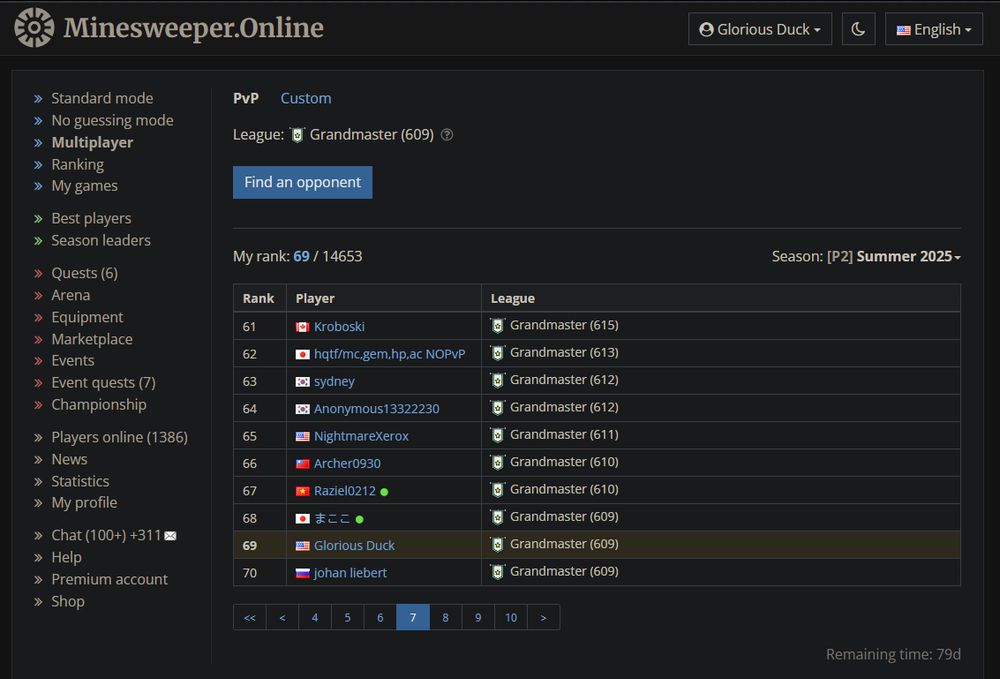Viewport: 1000px width, 679px height.
Task: Jump to first page with << button
Action: pyautogui.click(x=250, y=617)
